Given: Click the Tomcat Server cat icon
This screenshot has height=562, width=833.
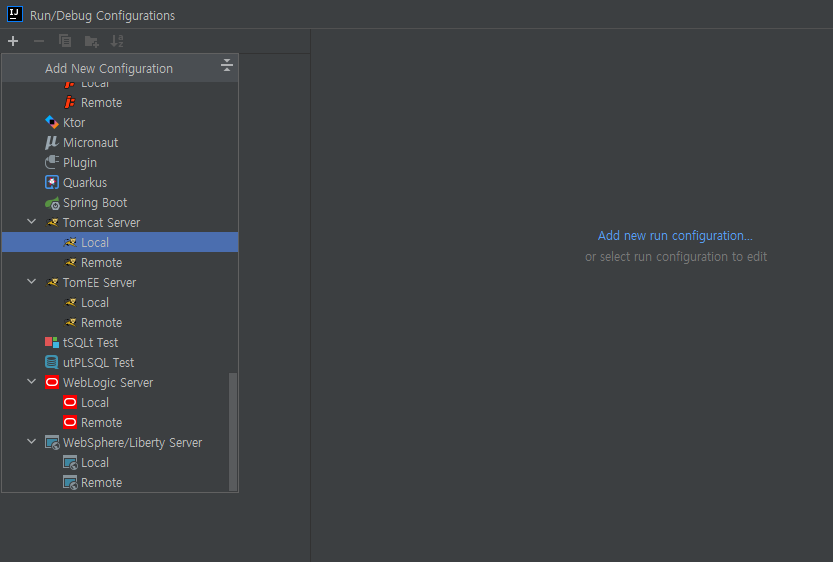Looking at the screenshot, I should point(52,223).
